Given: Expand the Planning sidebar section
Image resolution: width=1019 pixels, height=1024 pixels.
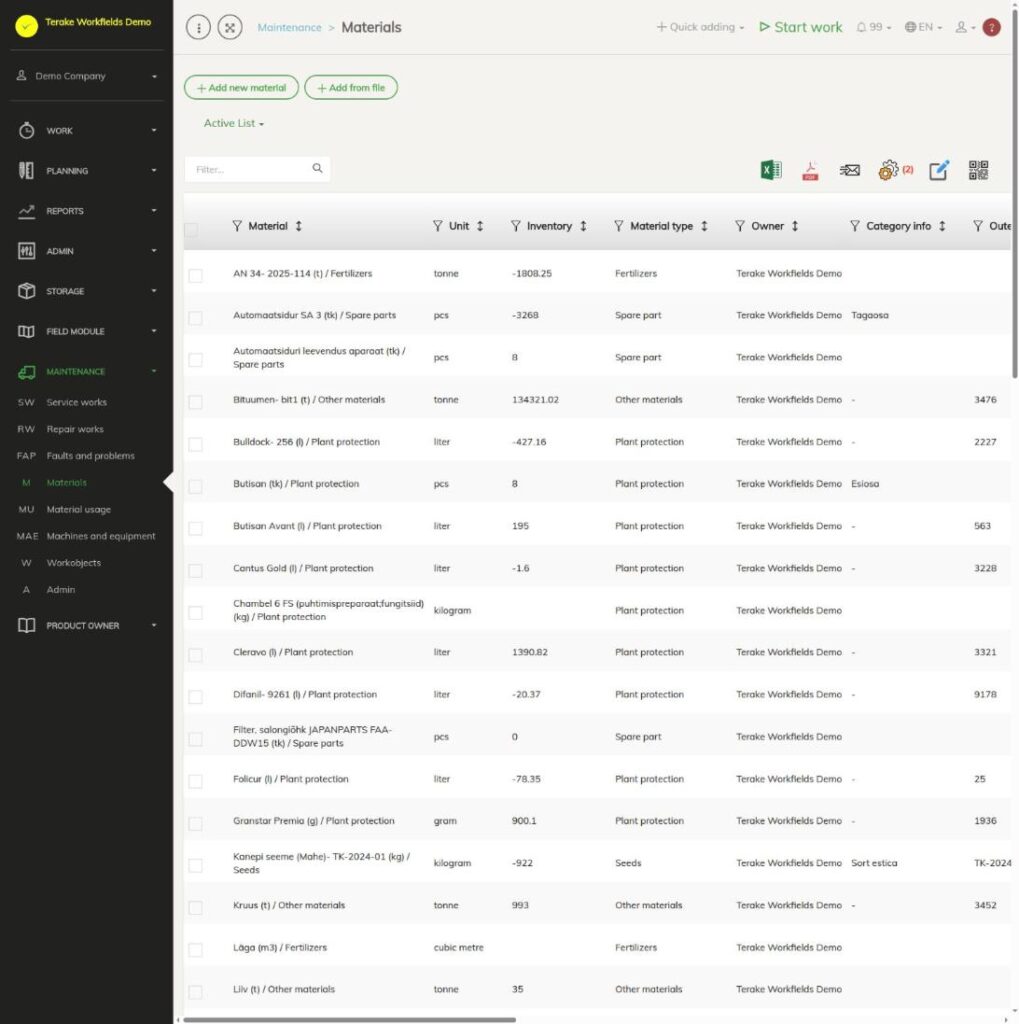Looking at the screenshot, I should (87, 170).
